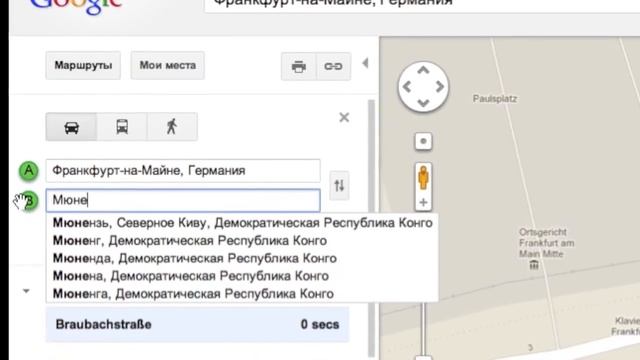This screenshot has height=360, width=640.
Task: Click Ortsgericht Frankfurt am Main Mitte label
Action: [x=546, y=243]
